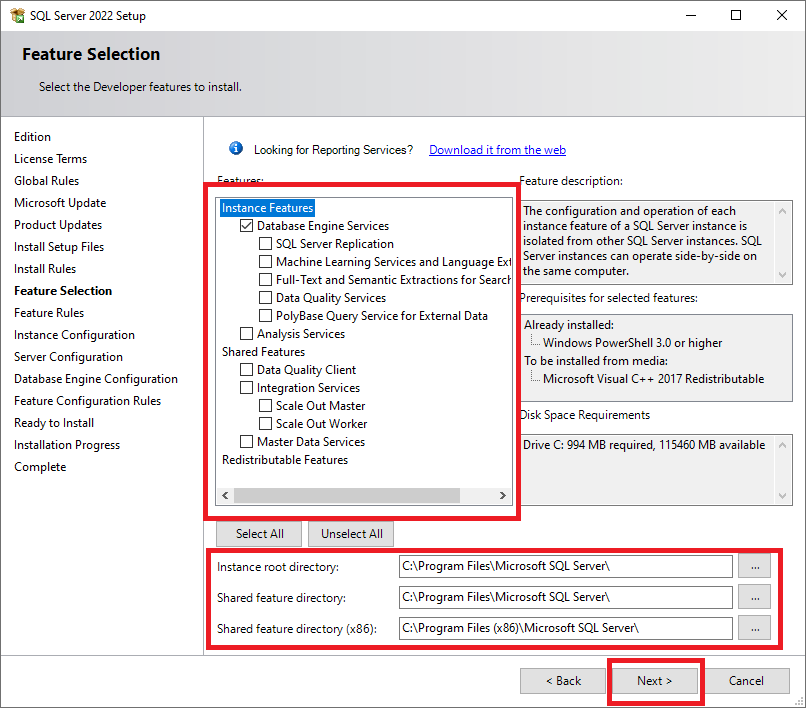Check the Analysis Services feature
The height and width of the screenshot is (708, 806).
[x=247, y=334]
